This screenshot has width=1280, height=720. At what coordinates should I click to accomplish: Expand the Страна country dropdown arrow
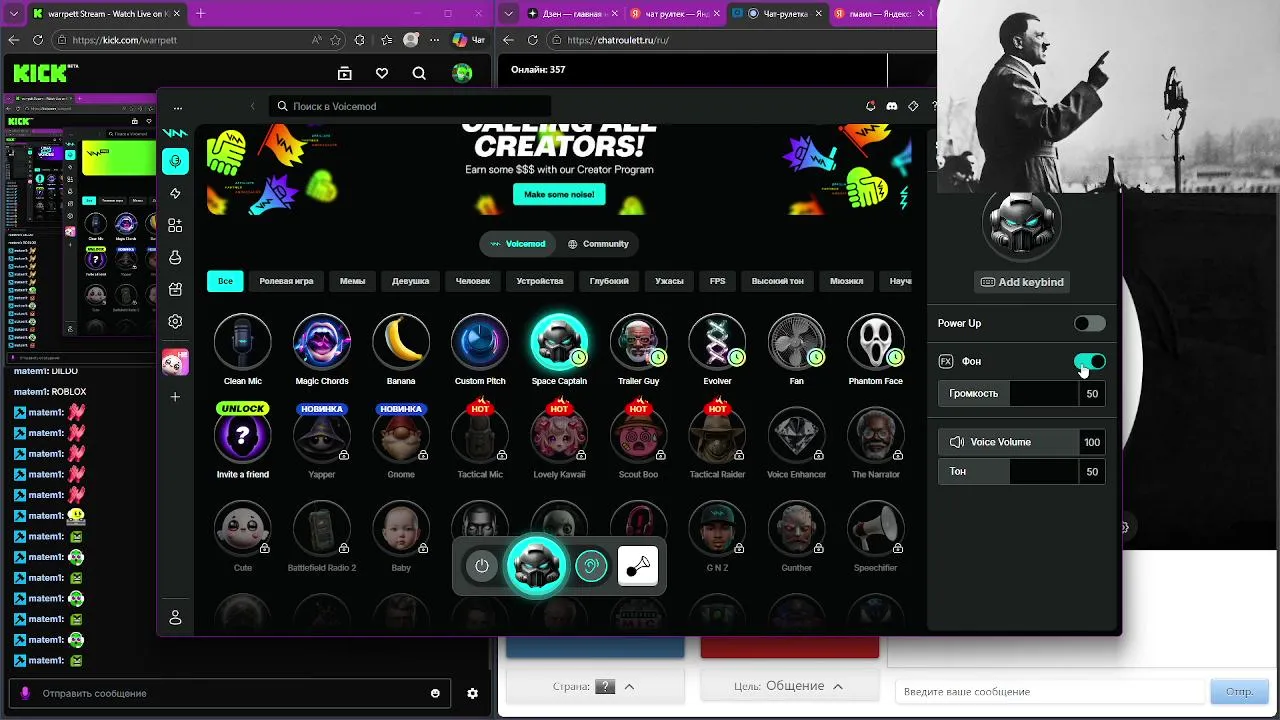pos(629,687)
